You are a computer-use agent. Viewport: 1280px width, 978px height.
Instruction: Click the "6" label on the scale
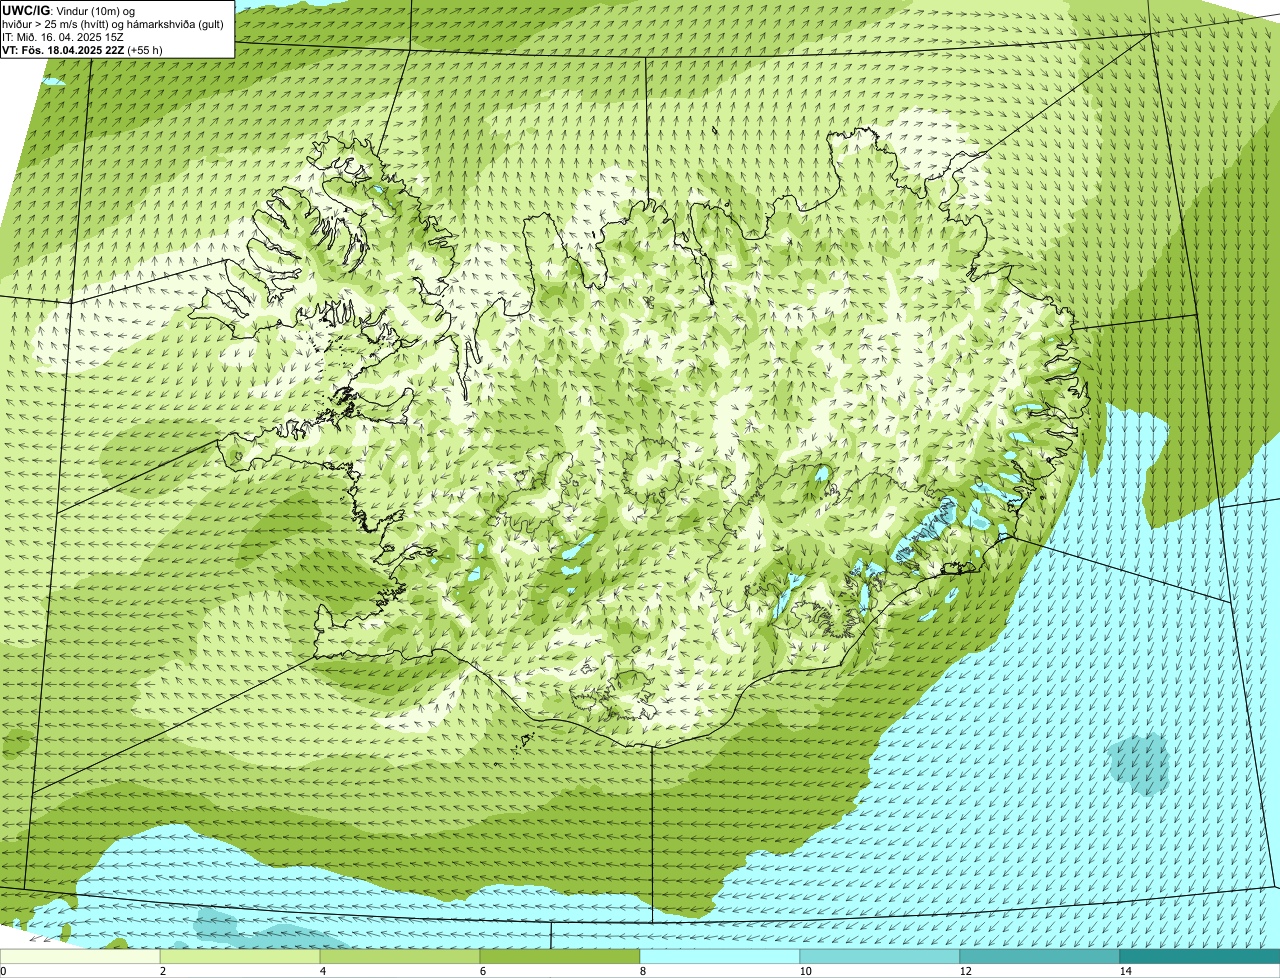[x=483, y=971]
